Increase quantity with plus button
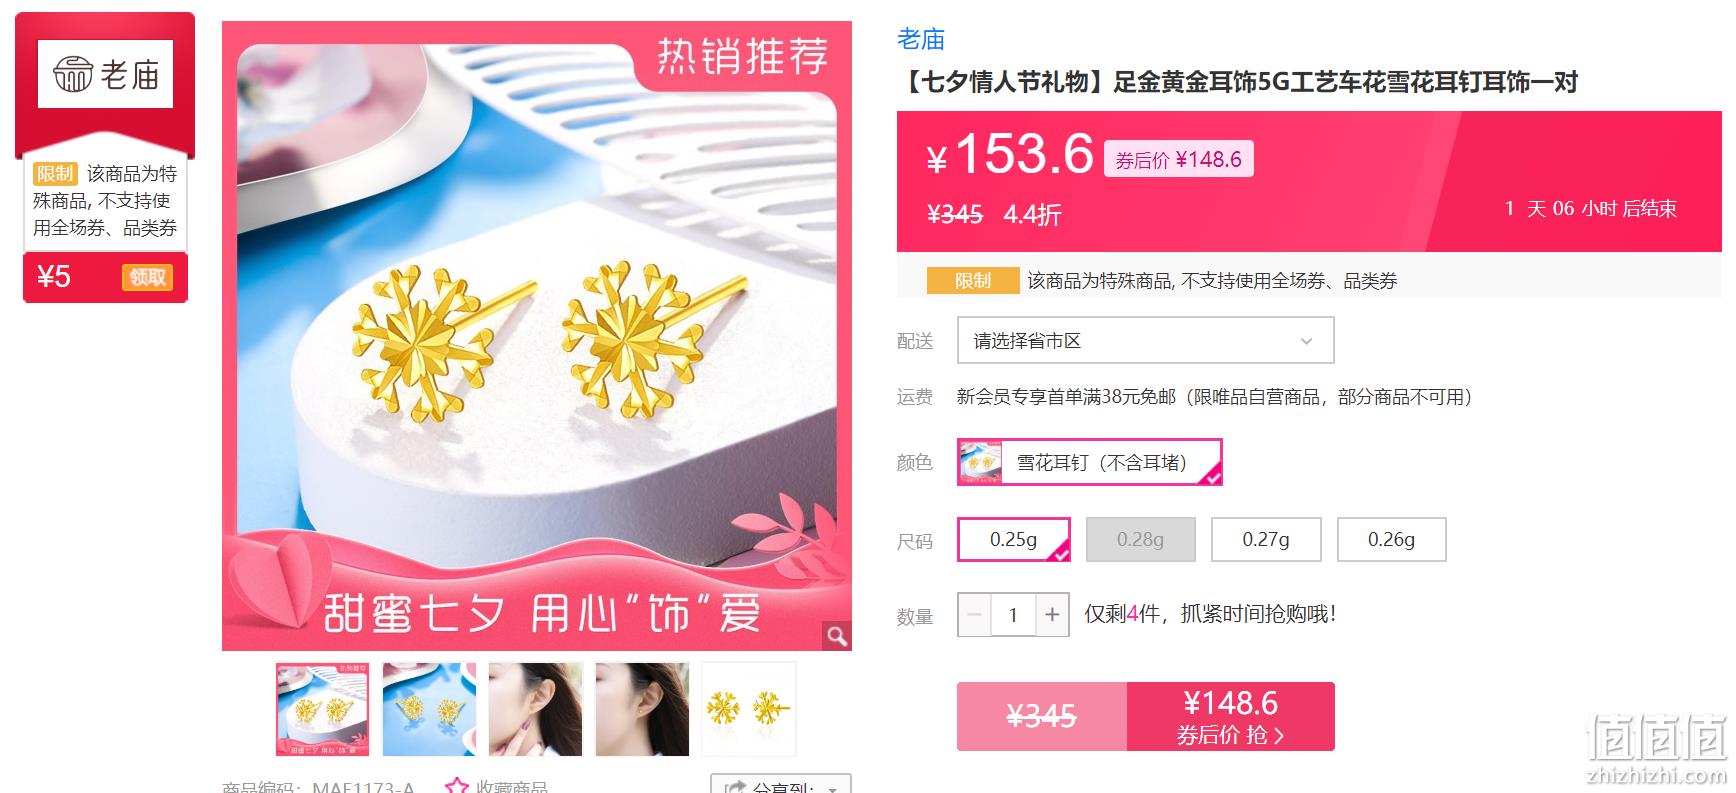 [x=1051, y=615]
